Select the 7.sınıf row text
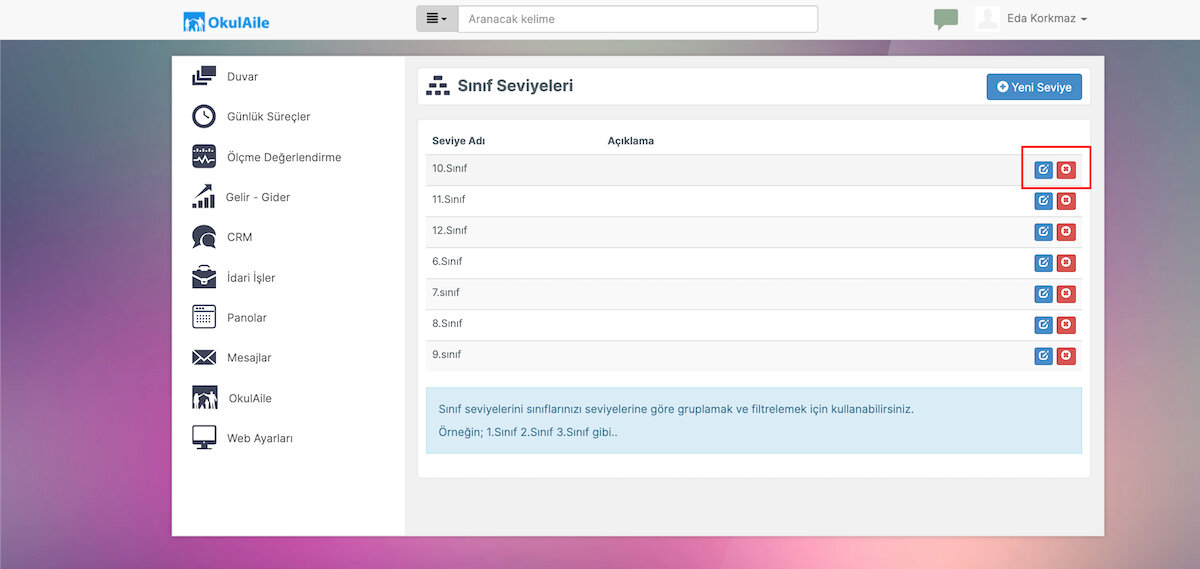Screen dimensions: 1200x569 coord(446,292)
